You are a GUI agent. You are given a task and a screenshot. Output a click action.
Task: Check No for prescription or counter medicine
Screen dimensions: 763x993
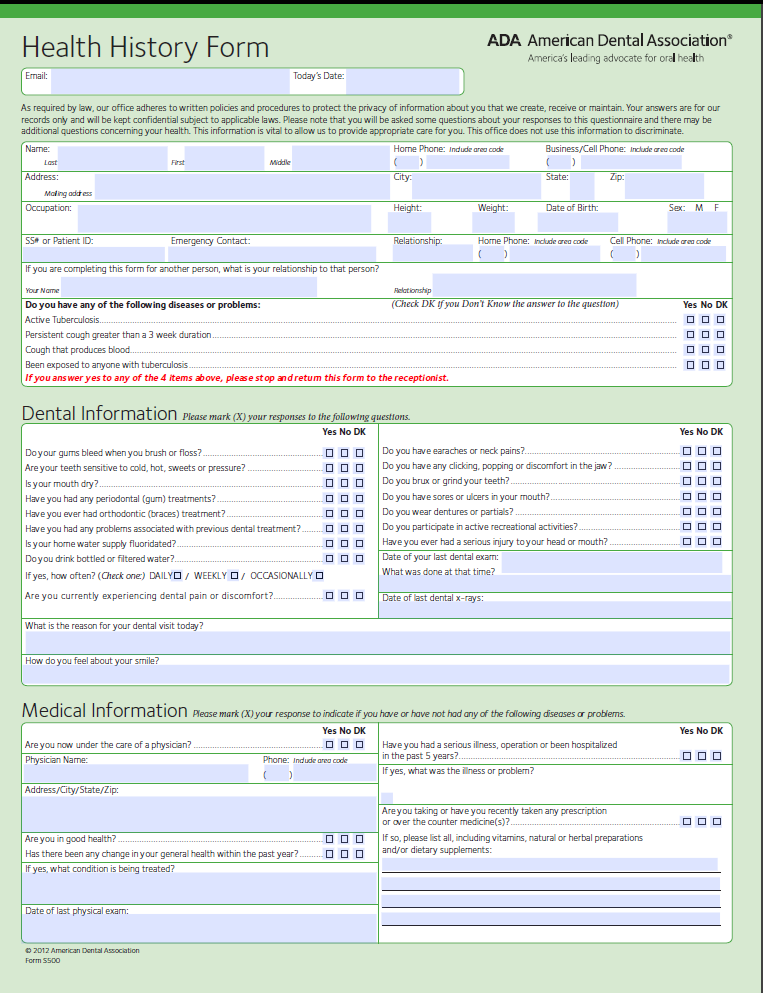click(702, 822)
